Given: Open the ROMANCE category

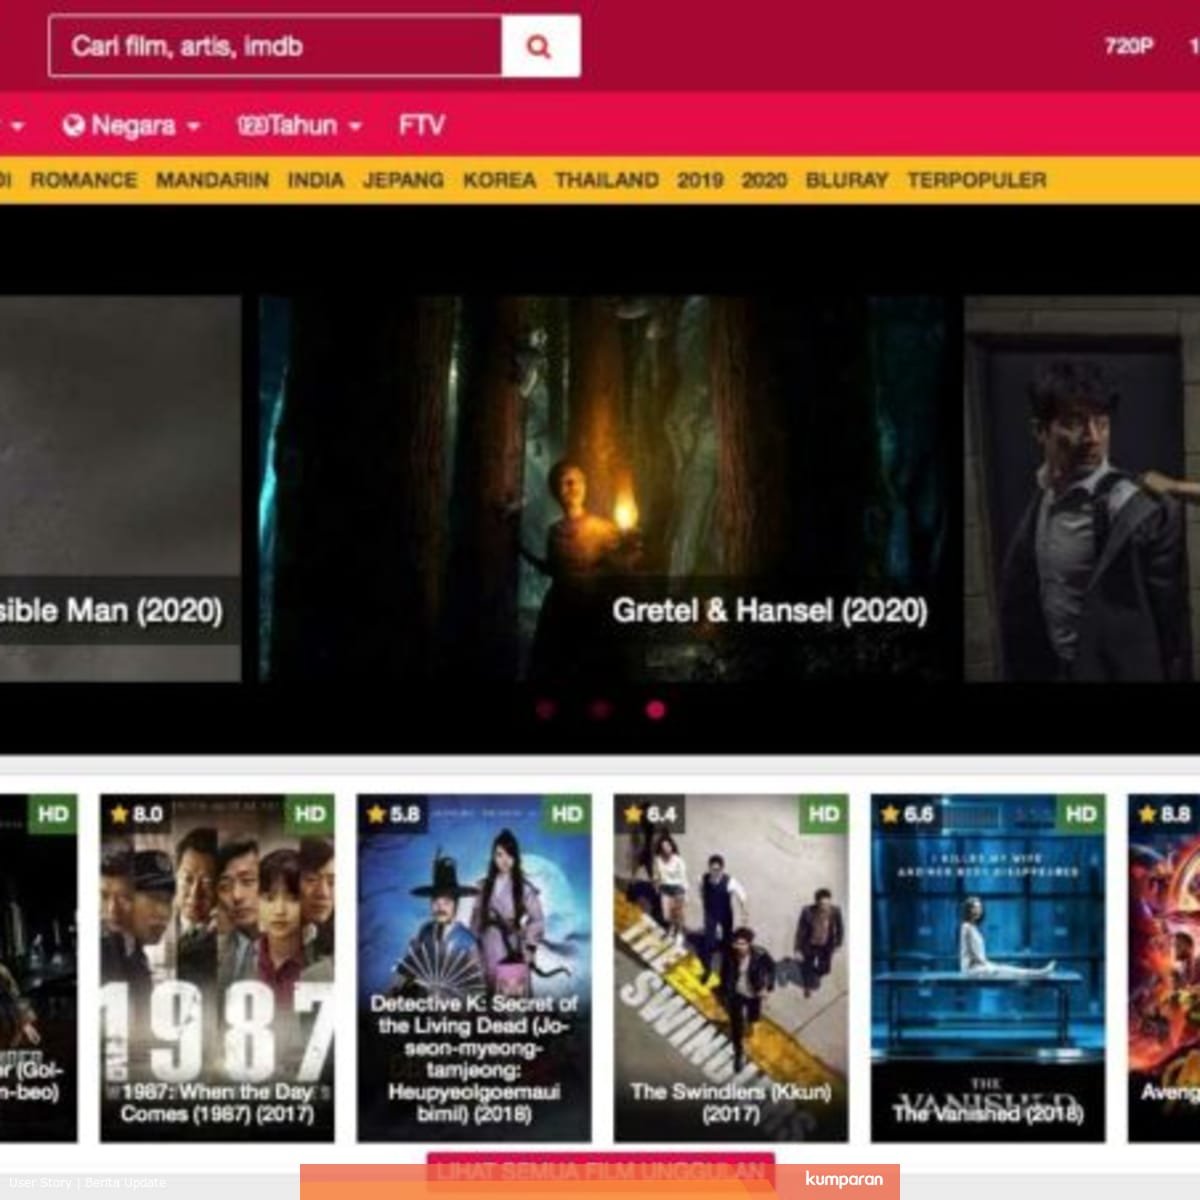Looking at the screenshot, I should (x=84, y=180).
